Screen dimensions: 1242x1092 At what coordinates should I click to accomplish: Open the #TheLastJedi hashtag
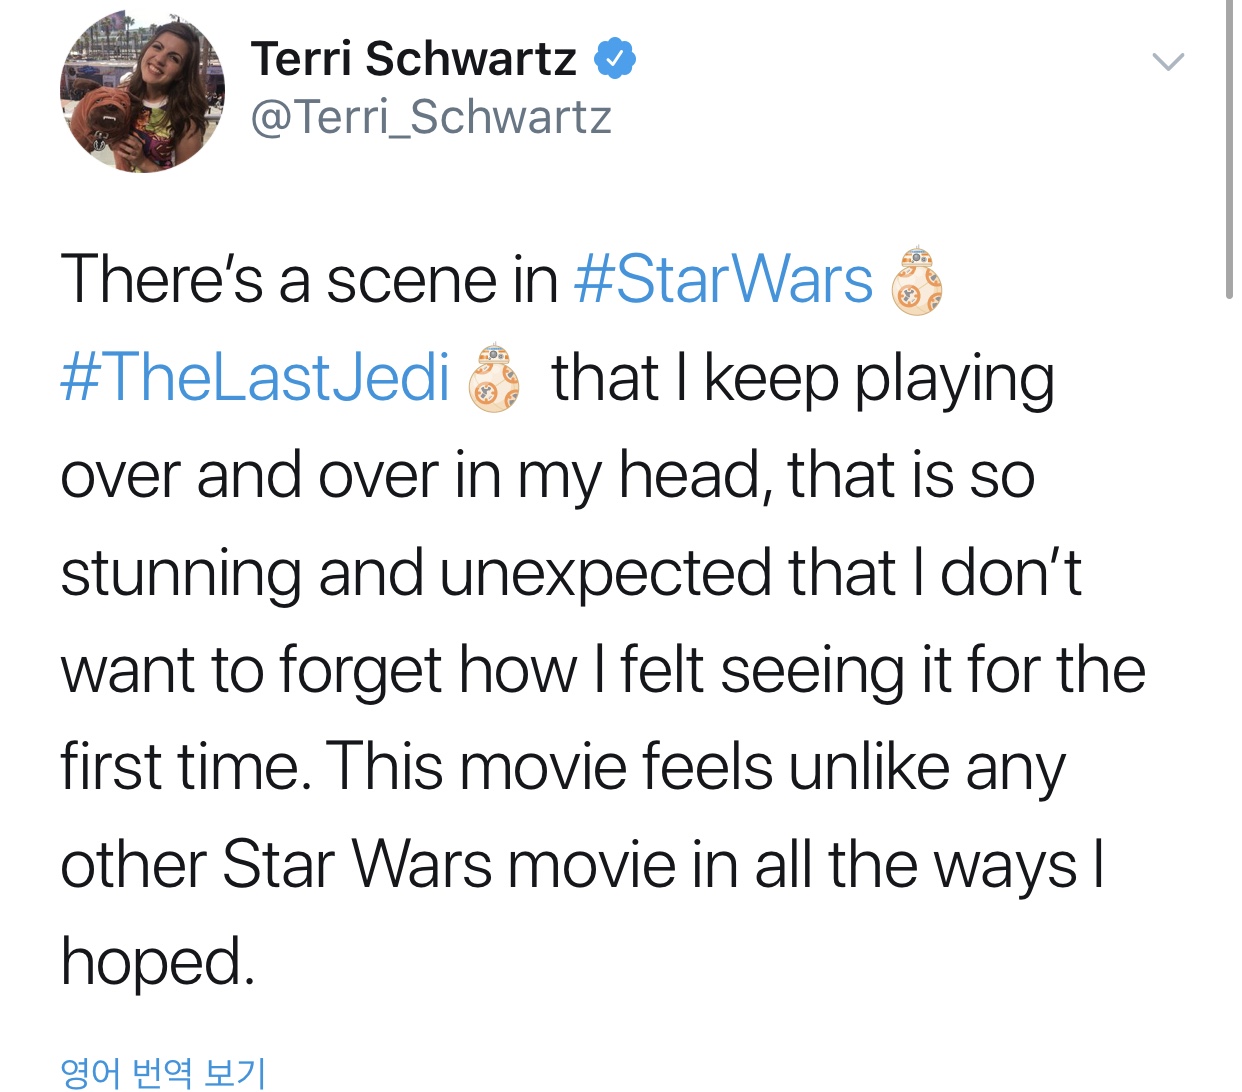point(255,378)
